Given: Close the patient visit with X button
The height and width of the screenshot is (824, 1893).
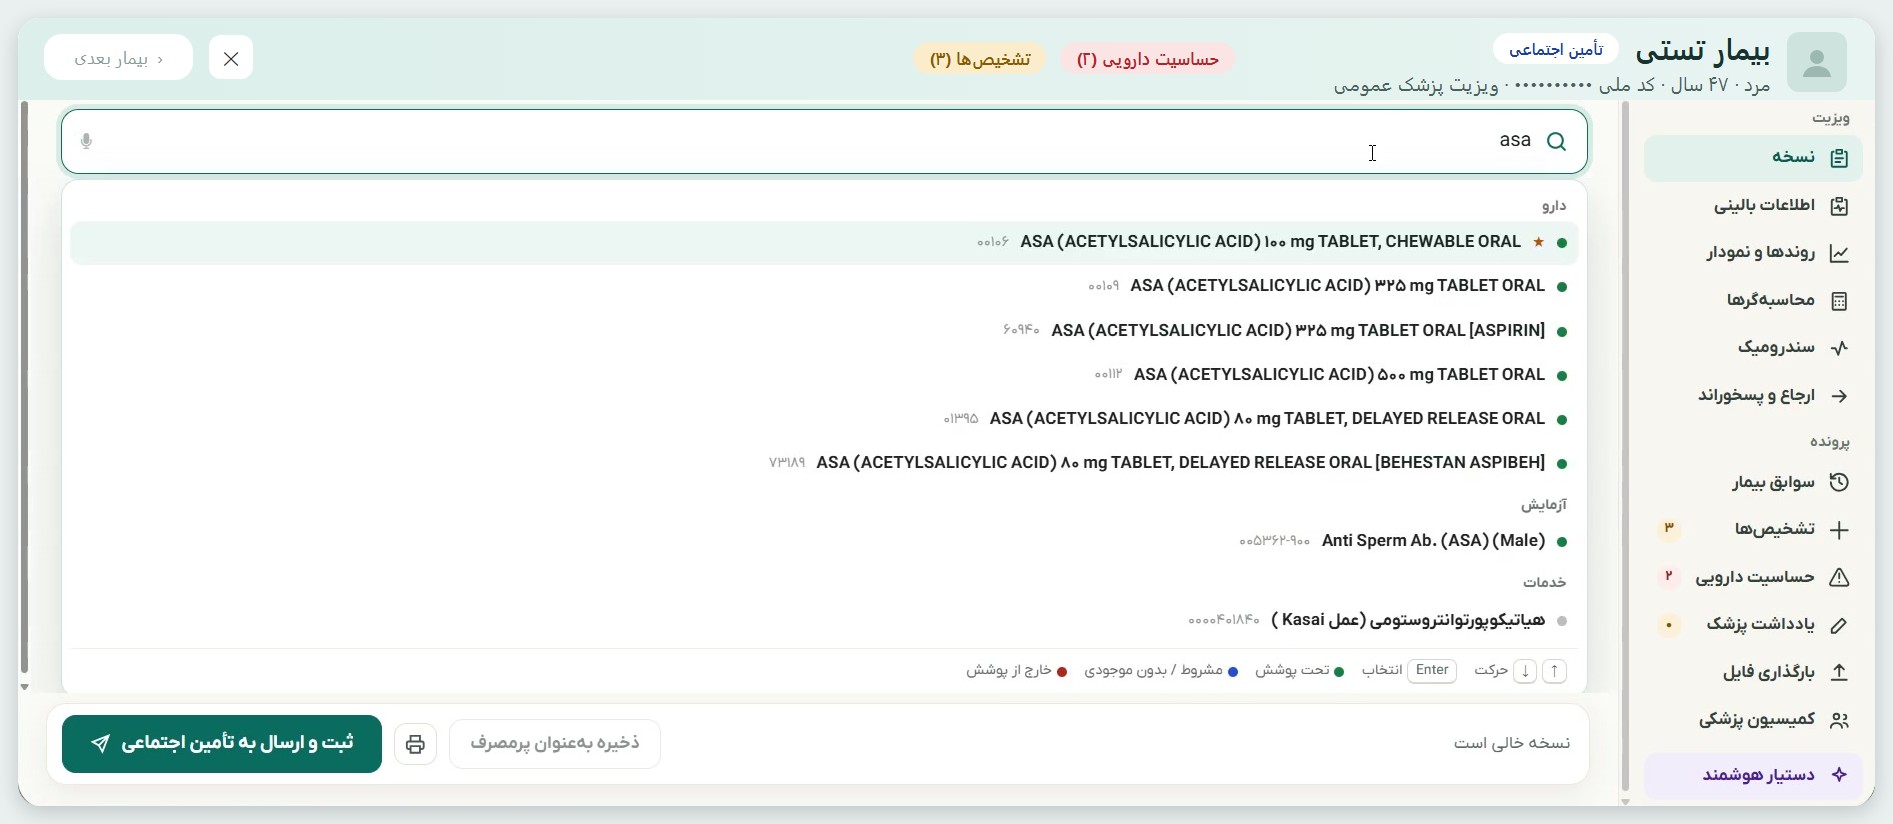Looking at the screenshot, I should tap(231, 58).
